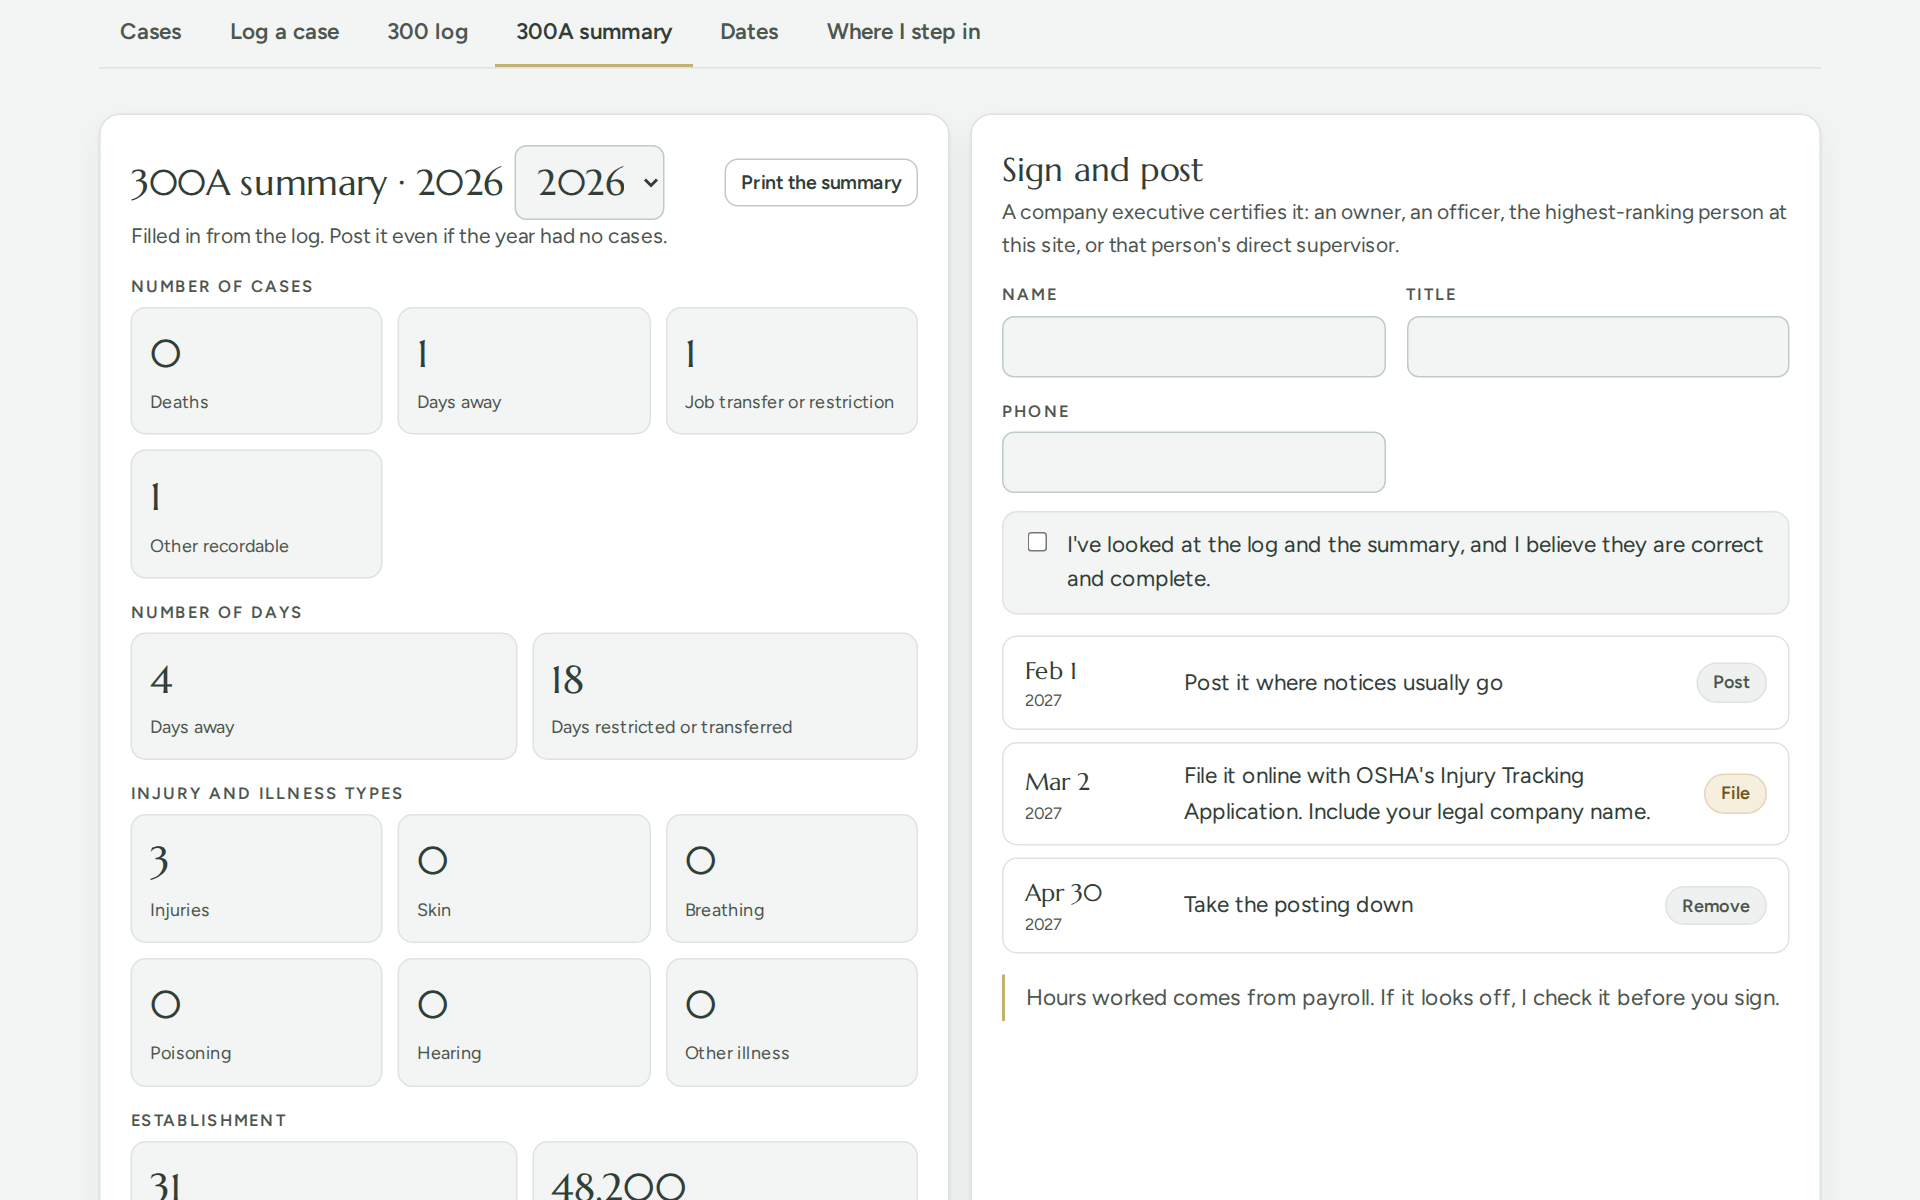1920x1200 pixels.
Task: Click the Other recordable card
Action: pyautogui.click(x=256, y=514)
